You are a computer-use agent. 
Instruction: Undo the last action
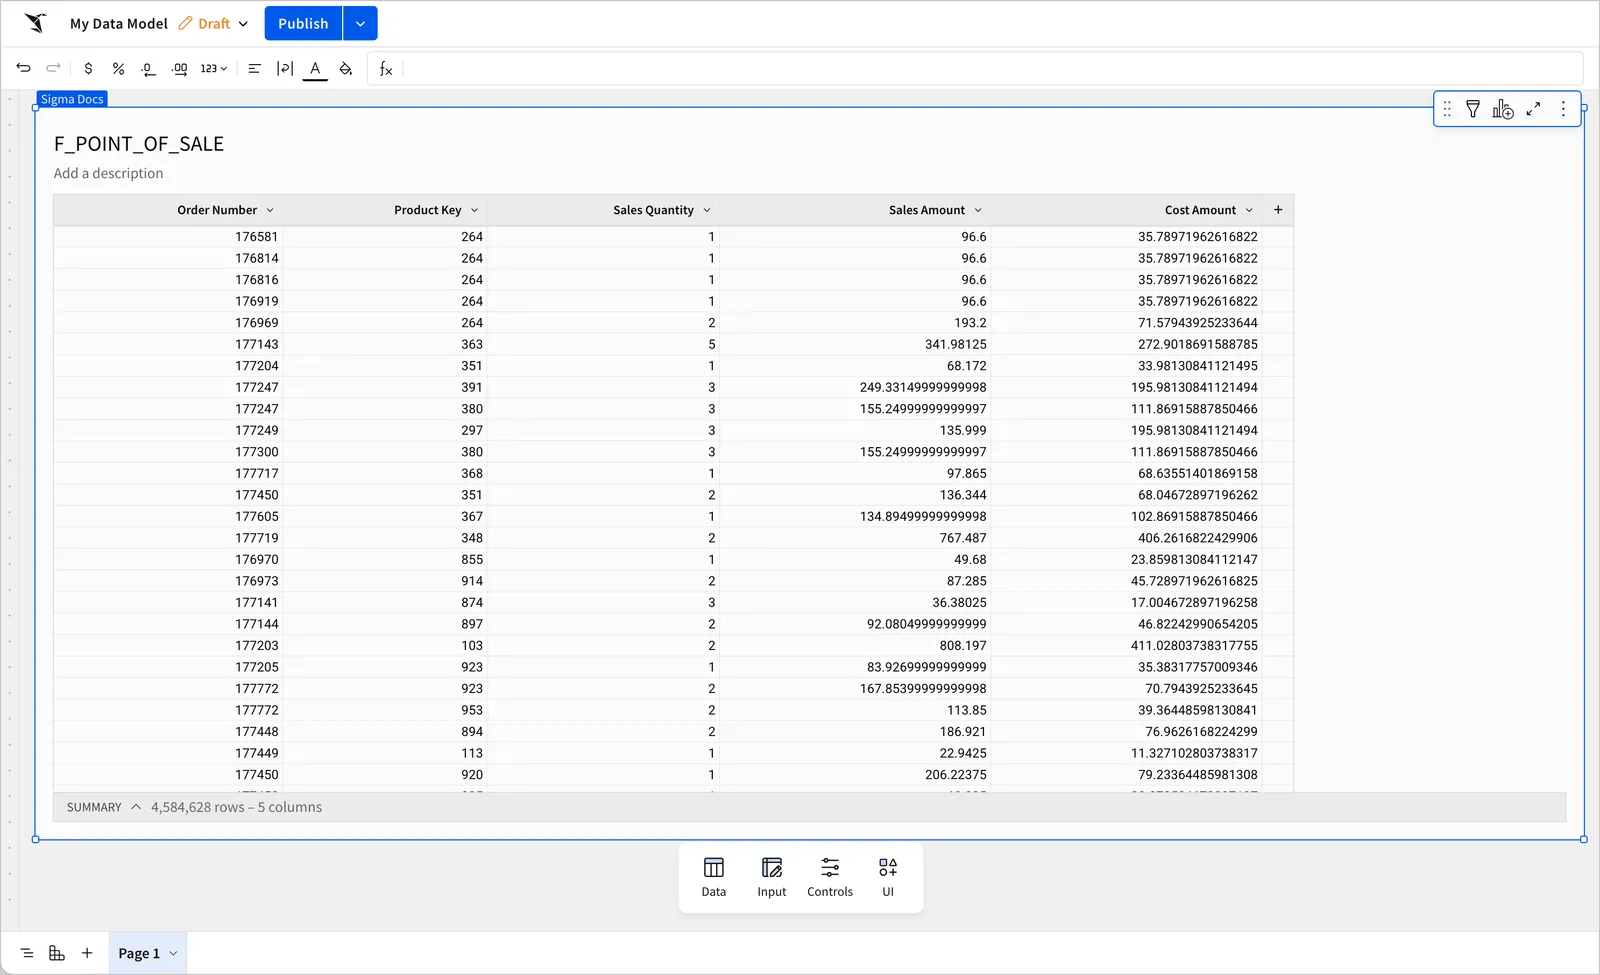tap(24, 68)
